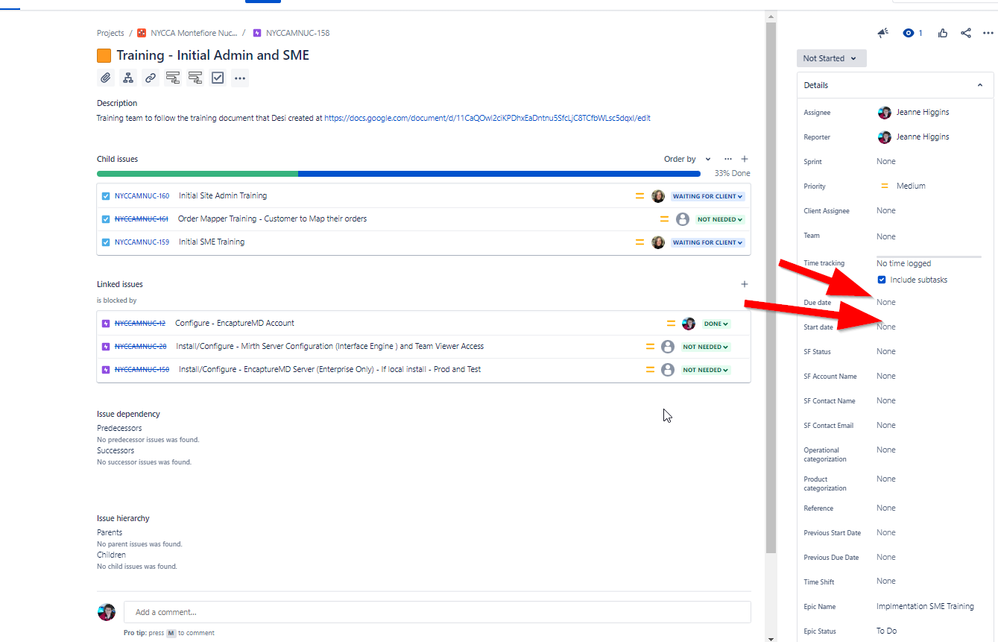Click the Epic Status To Do value
Viewport: 998px width, 642px height.
pyautogui.click(x=887, y=631)
